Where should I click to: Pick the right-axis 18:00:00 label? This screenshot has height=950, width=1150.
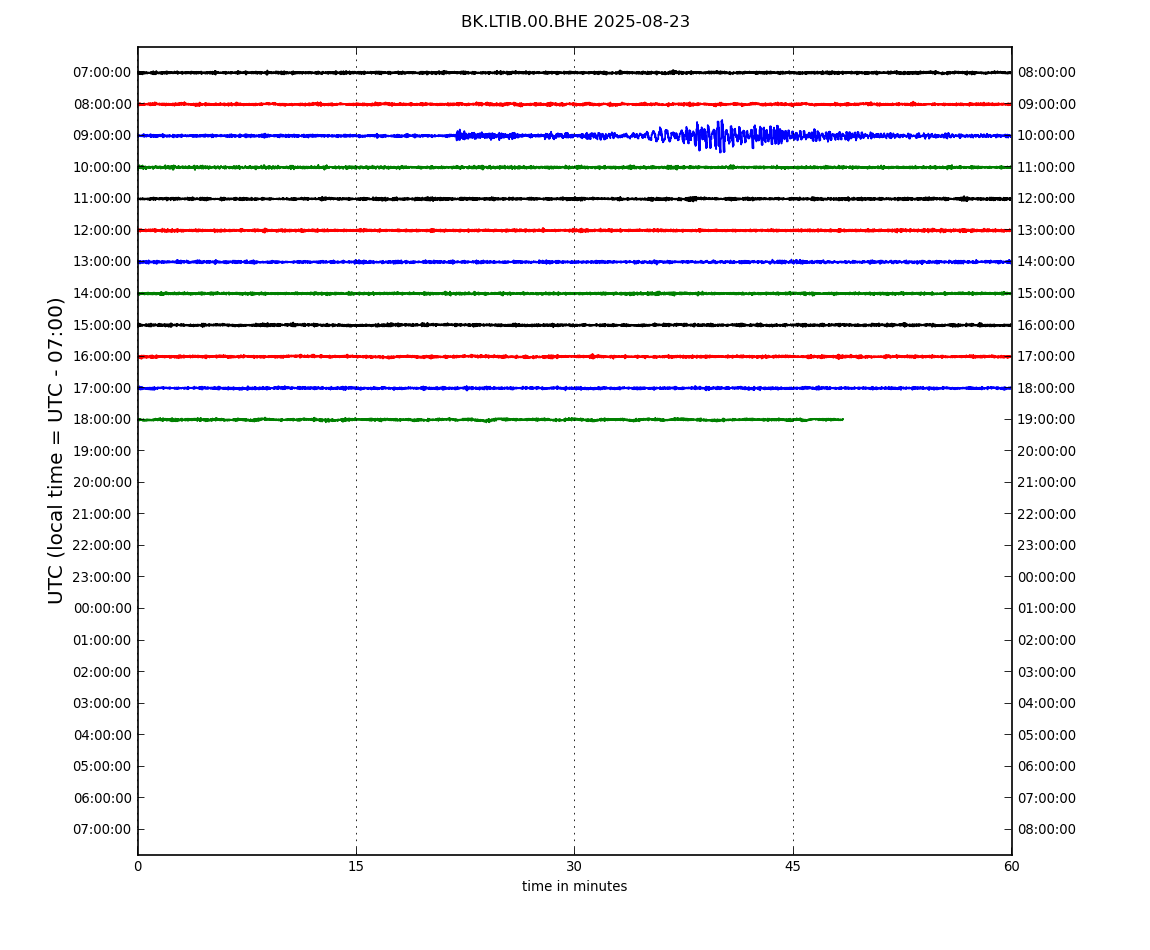point(1047,388)
